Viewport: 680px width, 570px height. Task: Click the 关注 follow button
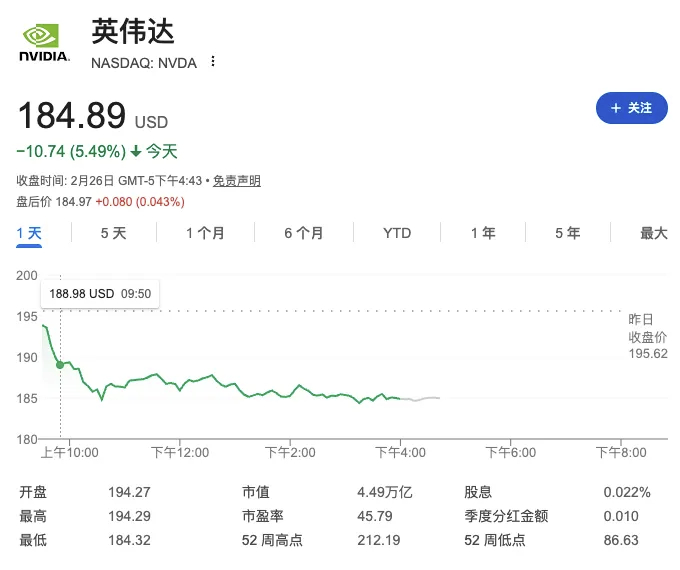(x=631, y=108)
